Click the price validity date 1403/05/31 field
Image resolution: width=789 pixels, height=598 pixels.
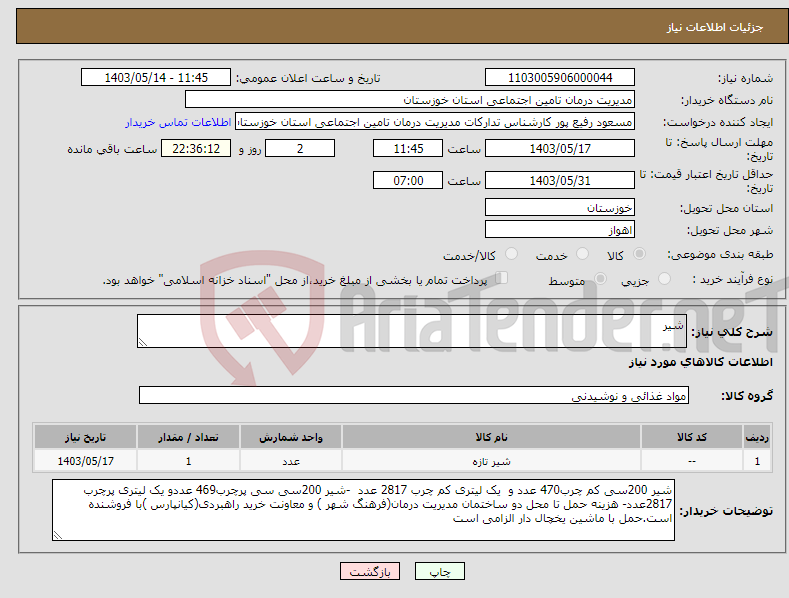click(560, 180)
